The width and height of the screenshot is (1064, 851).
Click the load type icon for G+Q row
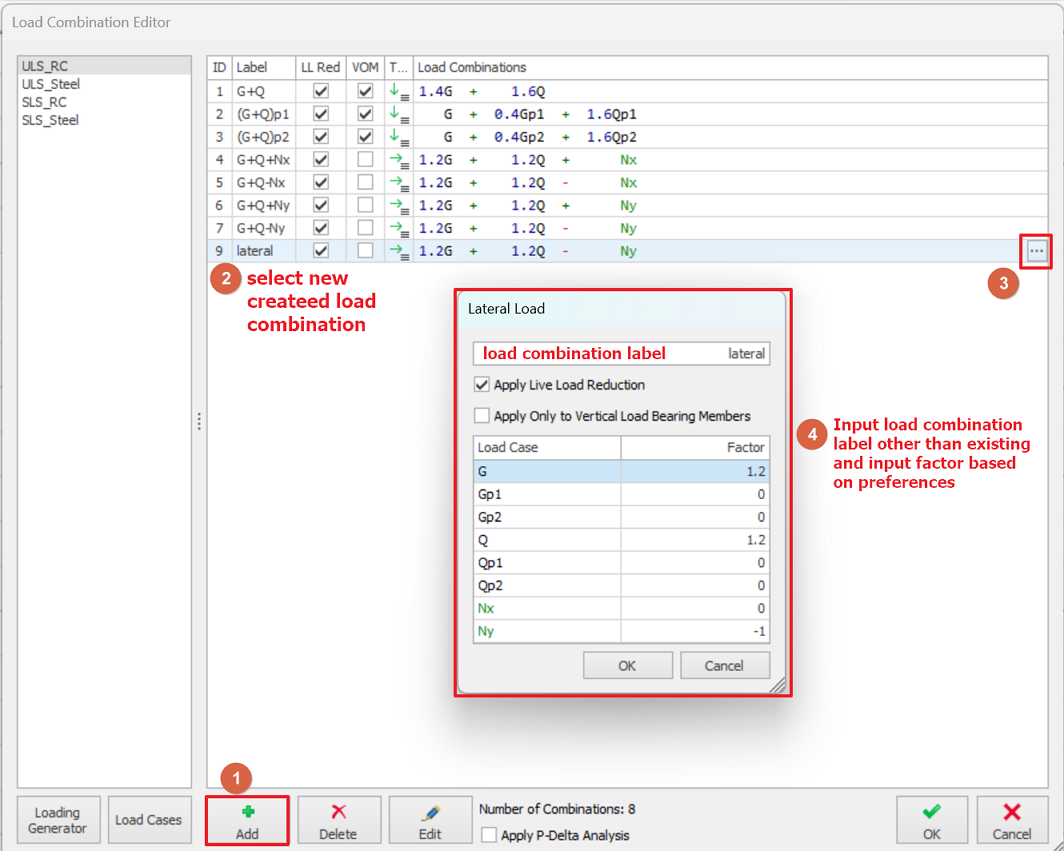point(398,91)
